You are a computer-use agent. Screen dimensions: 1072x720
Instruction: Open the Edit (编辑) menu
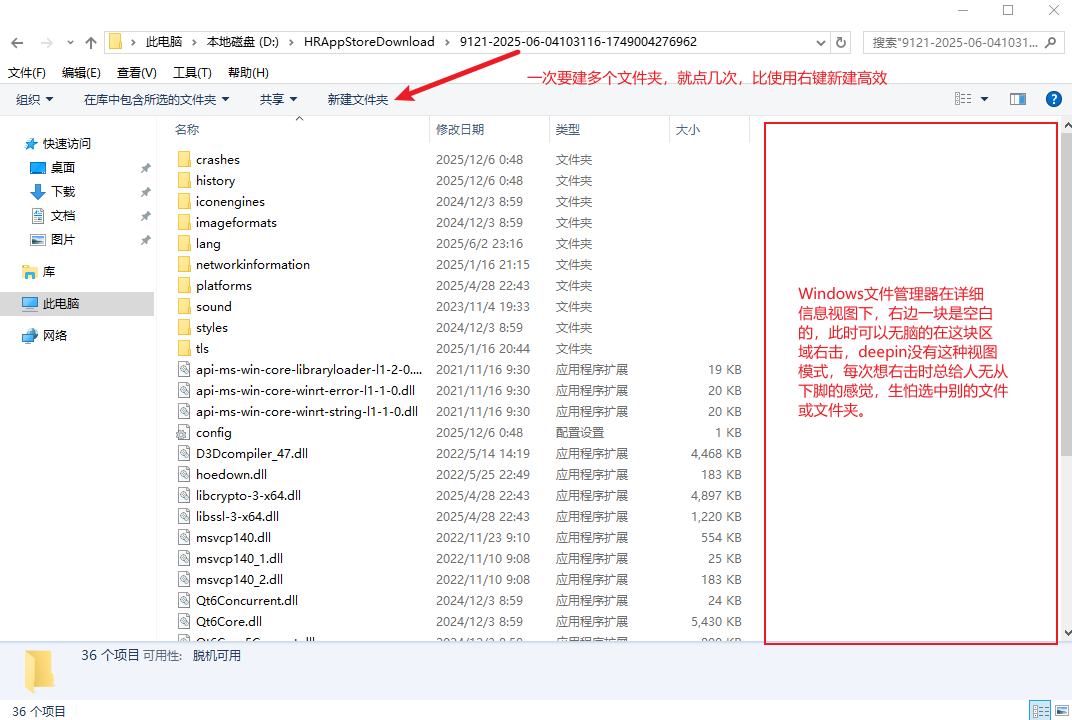click(81, 72)
